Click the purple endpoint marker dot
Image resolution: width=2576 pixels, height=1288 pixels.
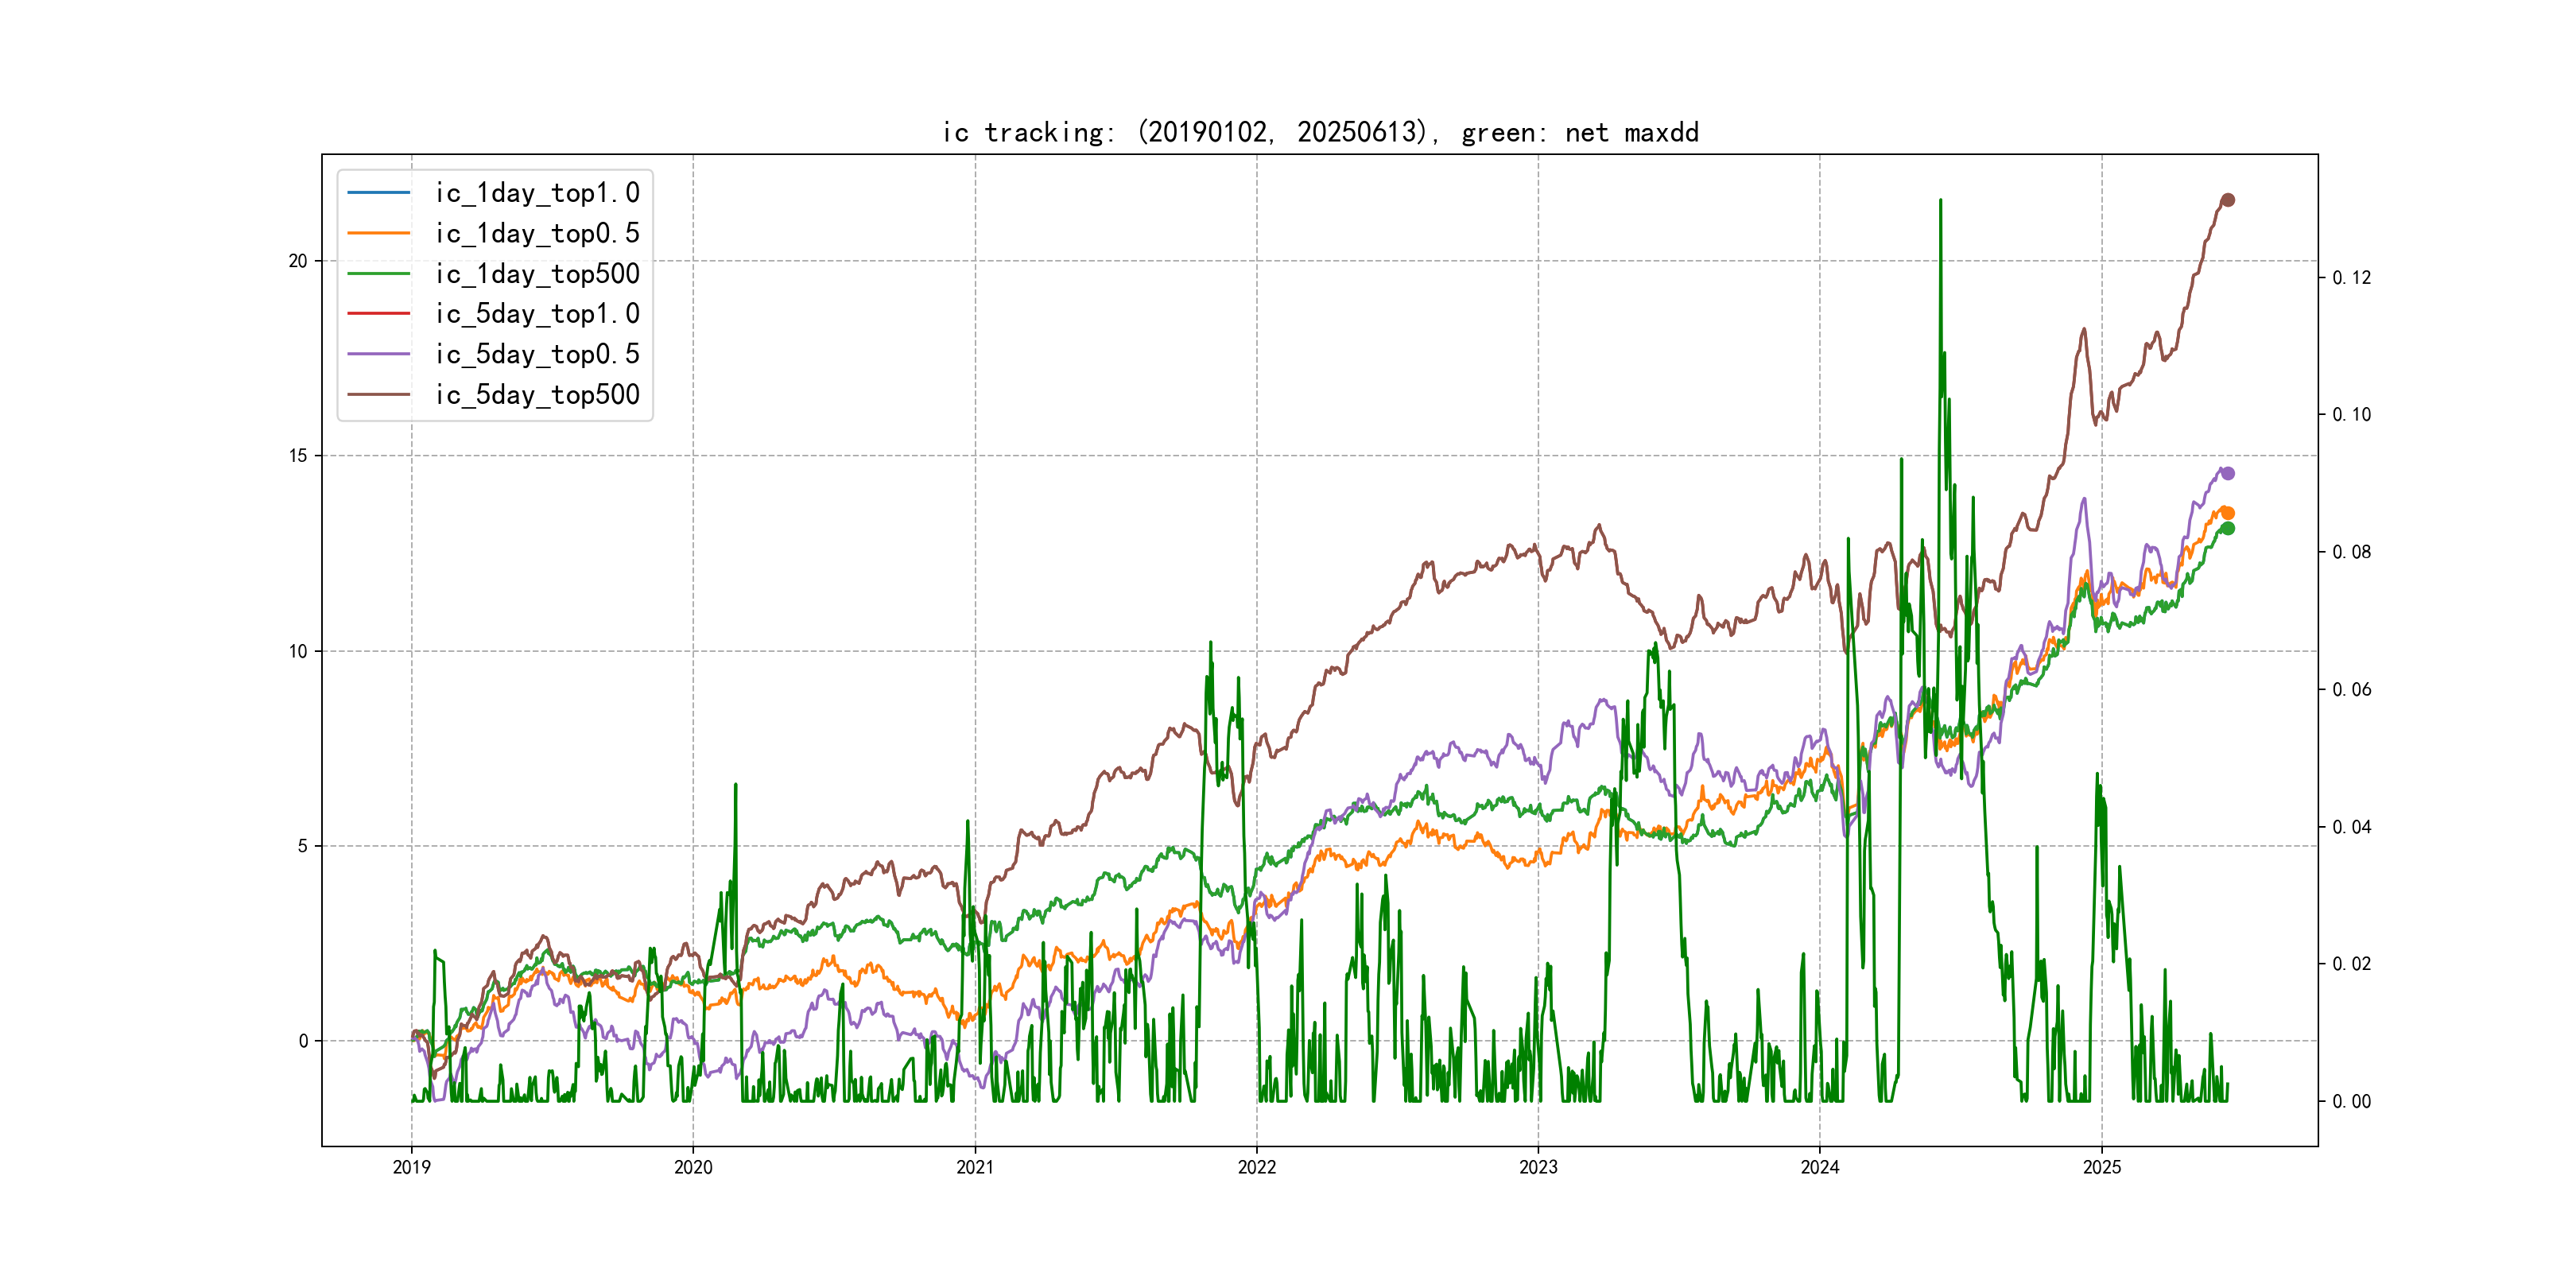click(2228, 473)
